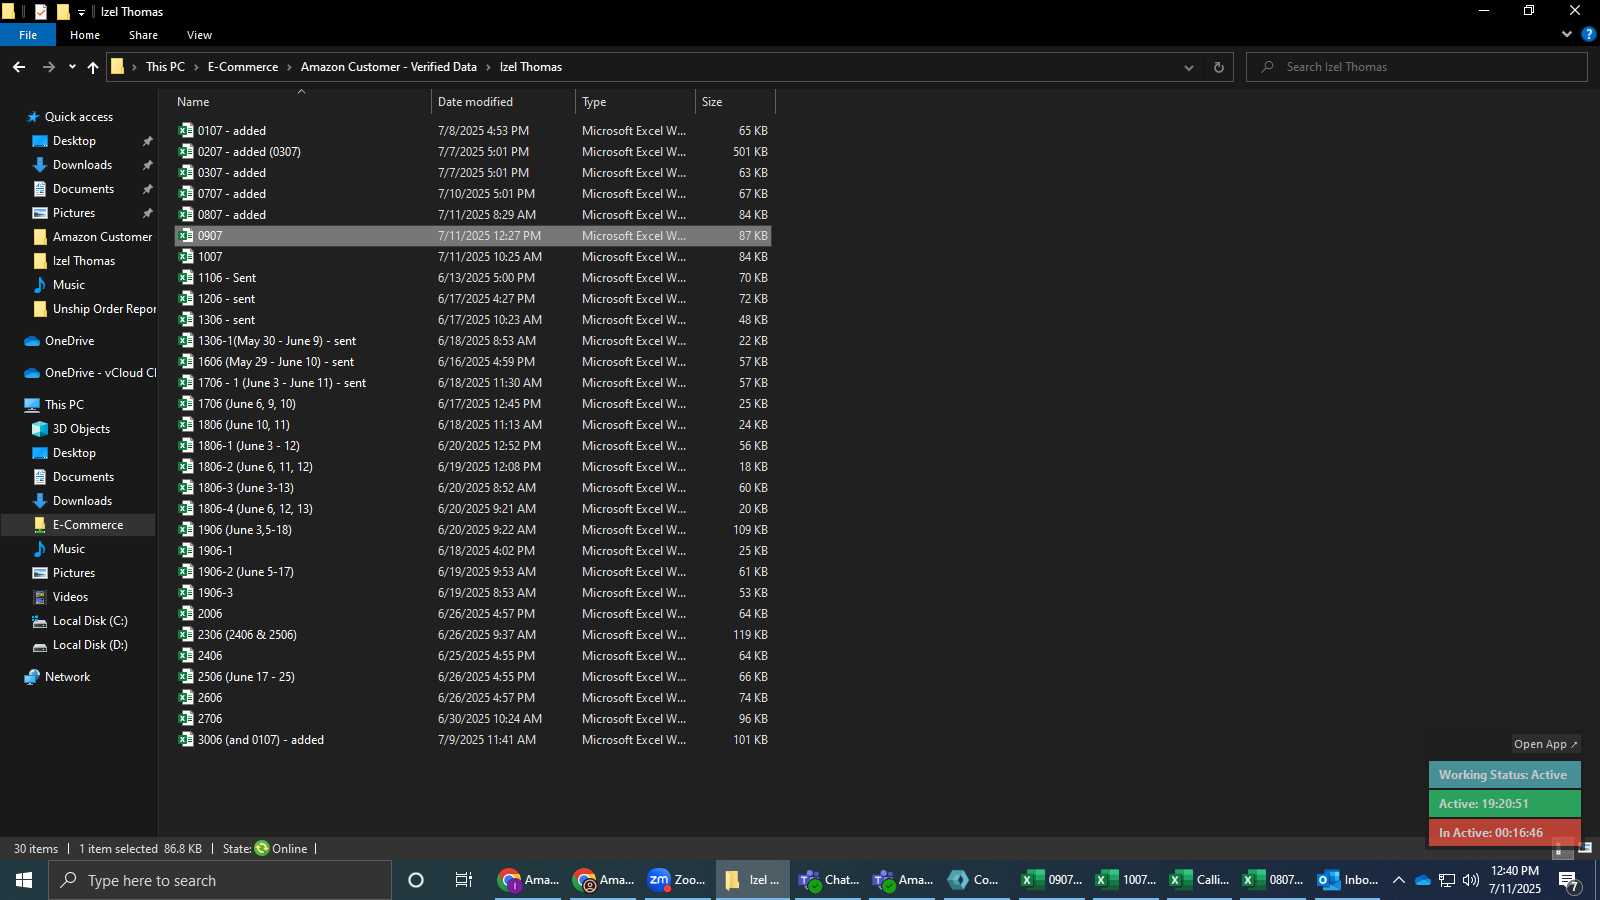Open Quick access in navigation pane

pyautogui.click(x=78, y=117)
